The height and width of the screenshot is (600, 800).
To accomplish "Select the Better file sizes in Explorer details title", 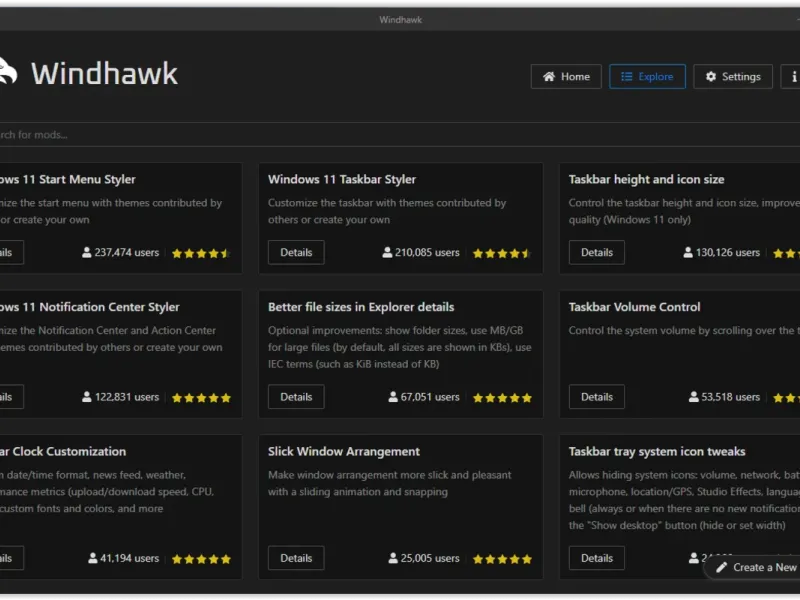I will coord(361,307).
